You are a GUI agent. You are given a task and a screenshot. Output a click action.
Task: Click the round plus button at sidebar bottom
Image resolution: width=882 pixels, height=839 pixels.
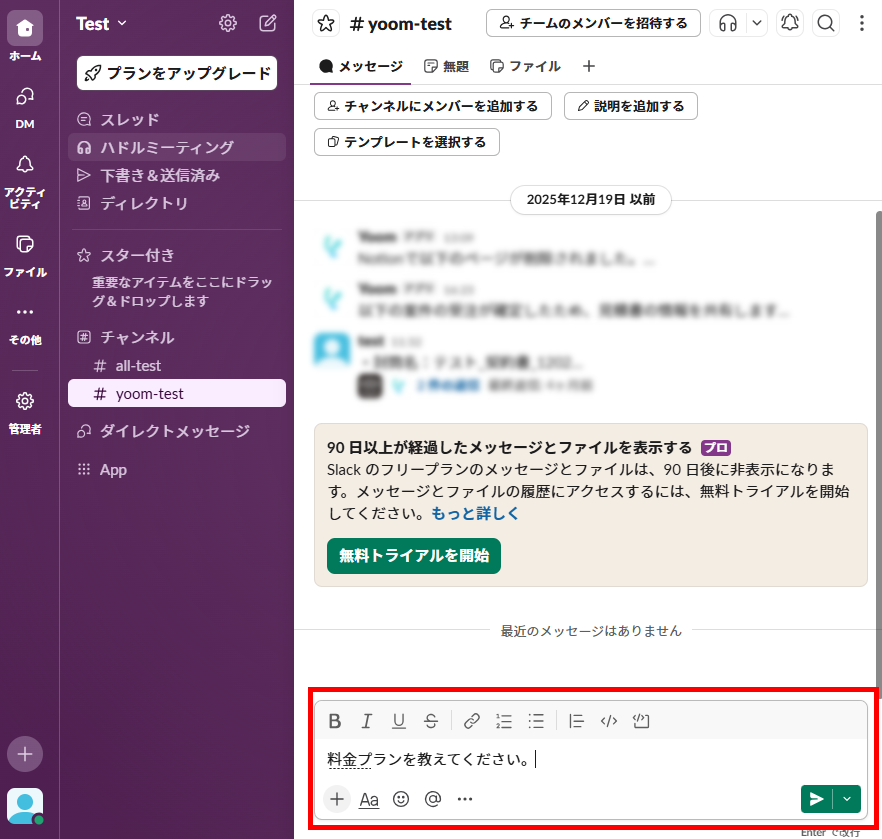coord(25,754)
